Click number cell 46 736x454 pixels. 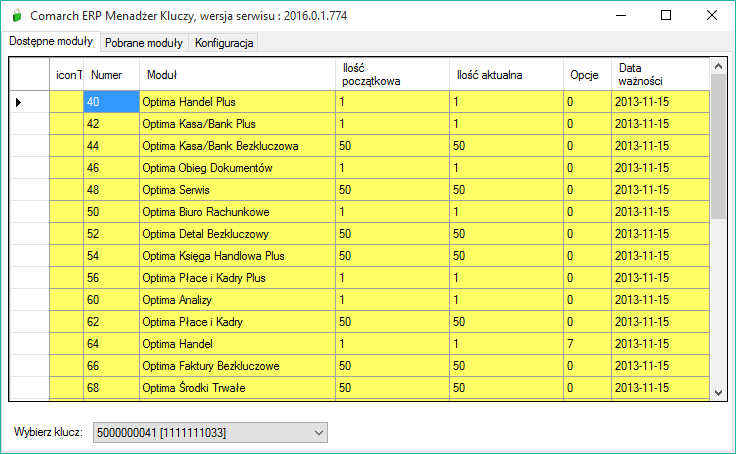coord(111,168)
